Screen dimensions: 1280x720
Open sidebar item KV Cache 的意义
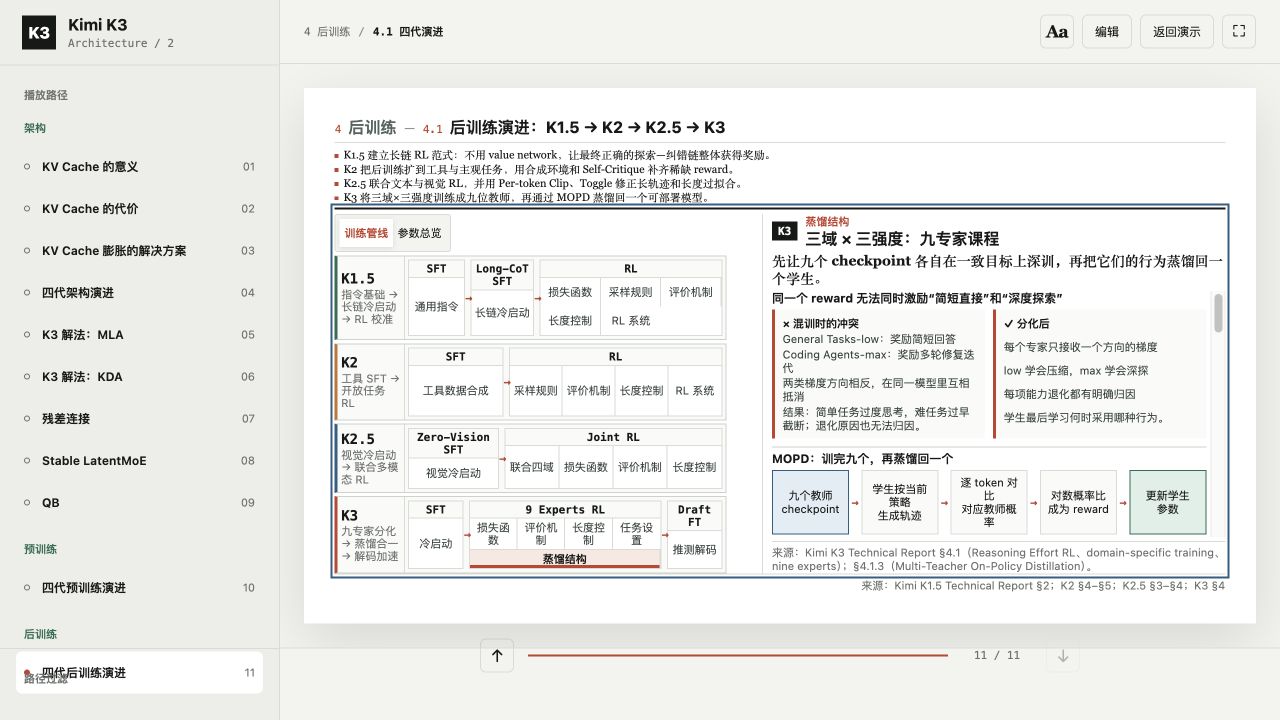139,167
